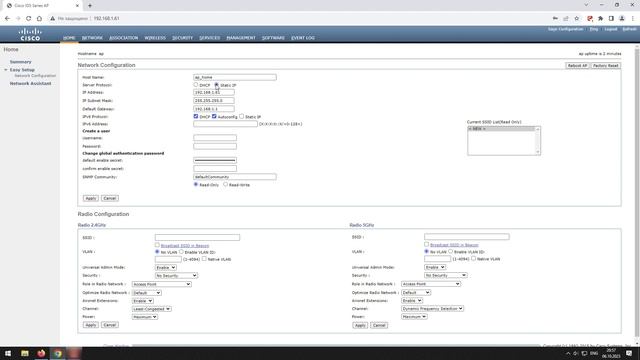Open 5GHz Channel Dynamic Frequency Selection dropdown
Image resolution: width=640 pixels, height=360 pixels.
tap(432, 309)
